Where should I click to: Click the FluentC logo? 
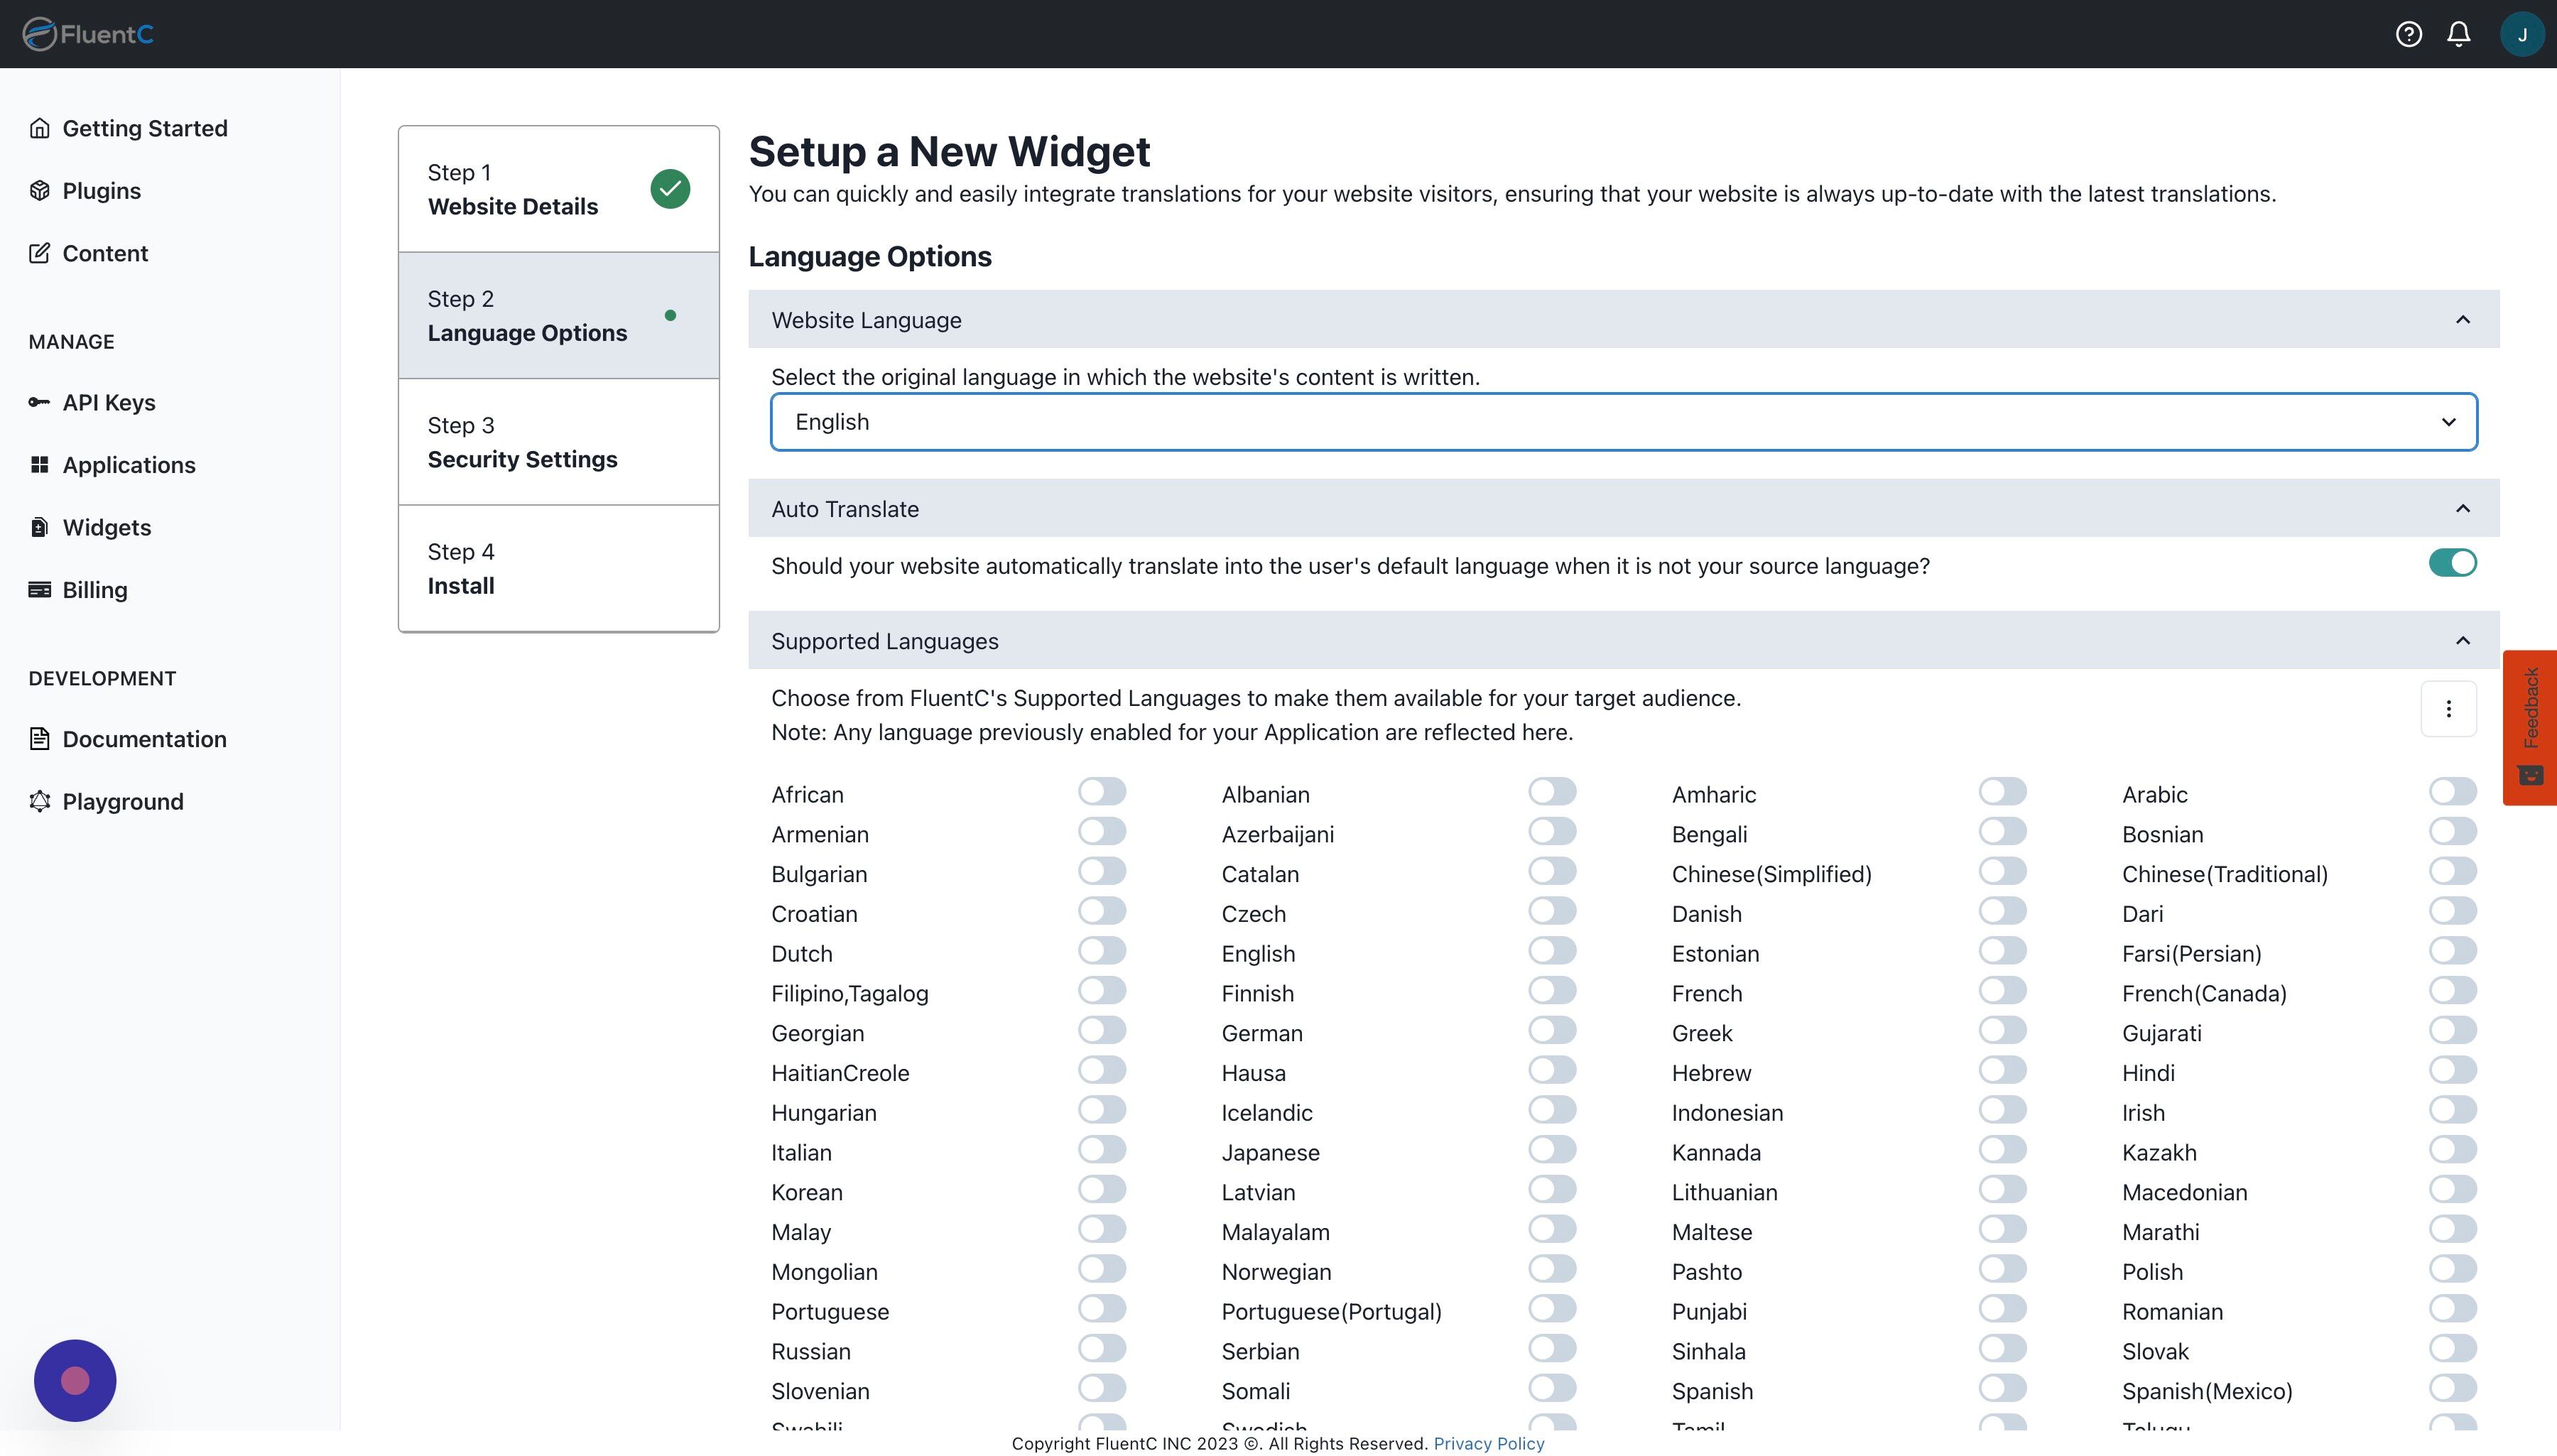[x=88, y=34]
